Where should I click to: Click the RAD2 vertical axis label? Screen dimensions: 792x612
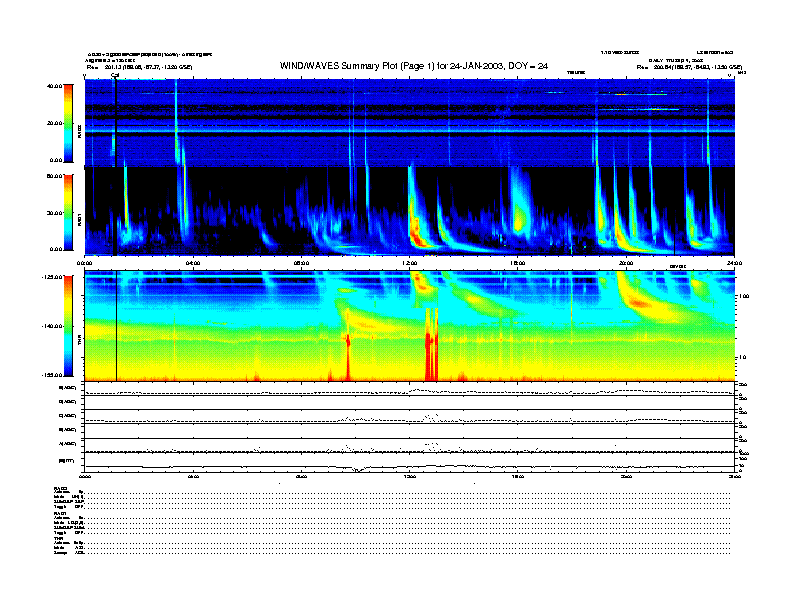[79, 131]
